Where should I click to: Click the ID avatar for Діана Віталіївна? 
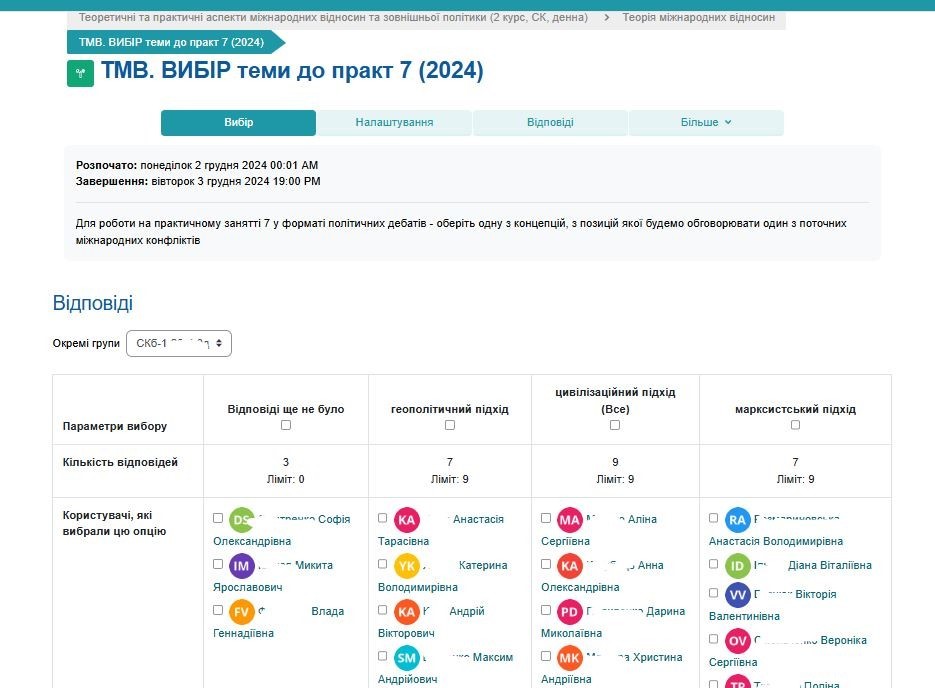[x=738, y=566]
